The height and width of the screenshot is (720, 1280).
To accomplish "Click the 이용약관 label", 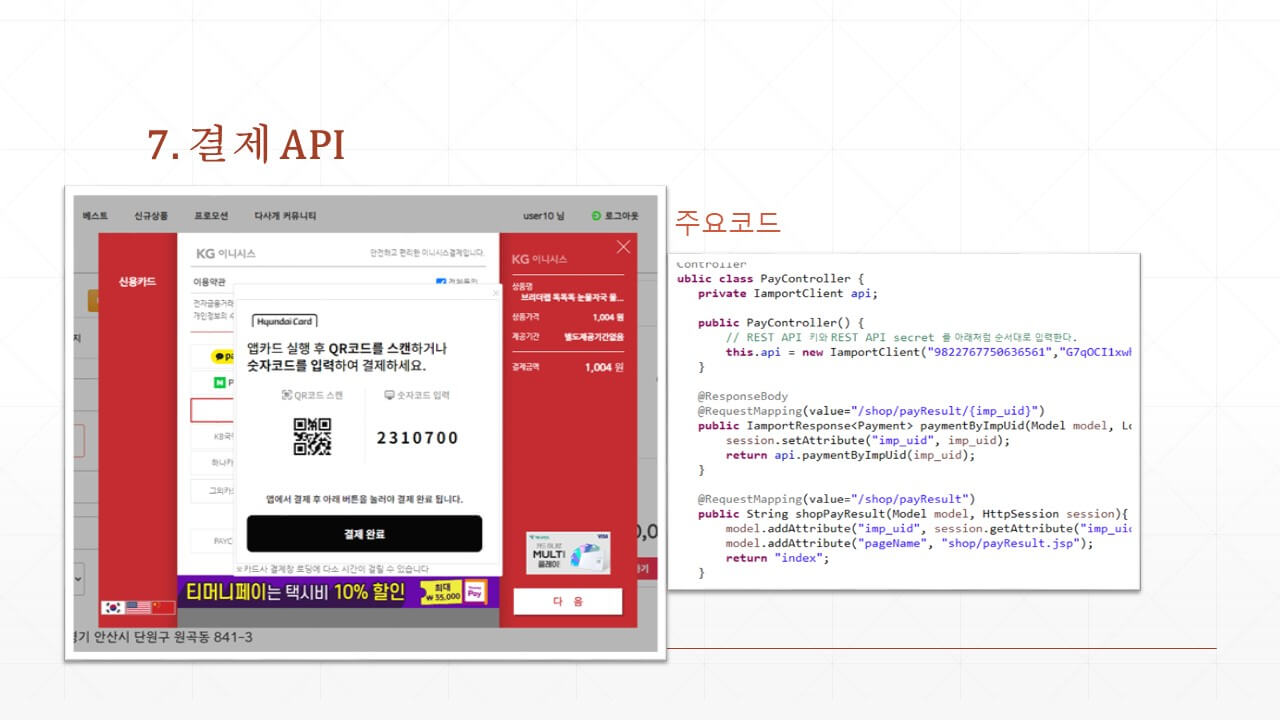I will tap(210, 282).
